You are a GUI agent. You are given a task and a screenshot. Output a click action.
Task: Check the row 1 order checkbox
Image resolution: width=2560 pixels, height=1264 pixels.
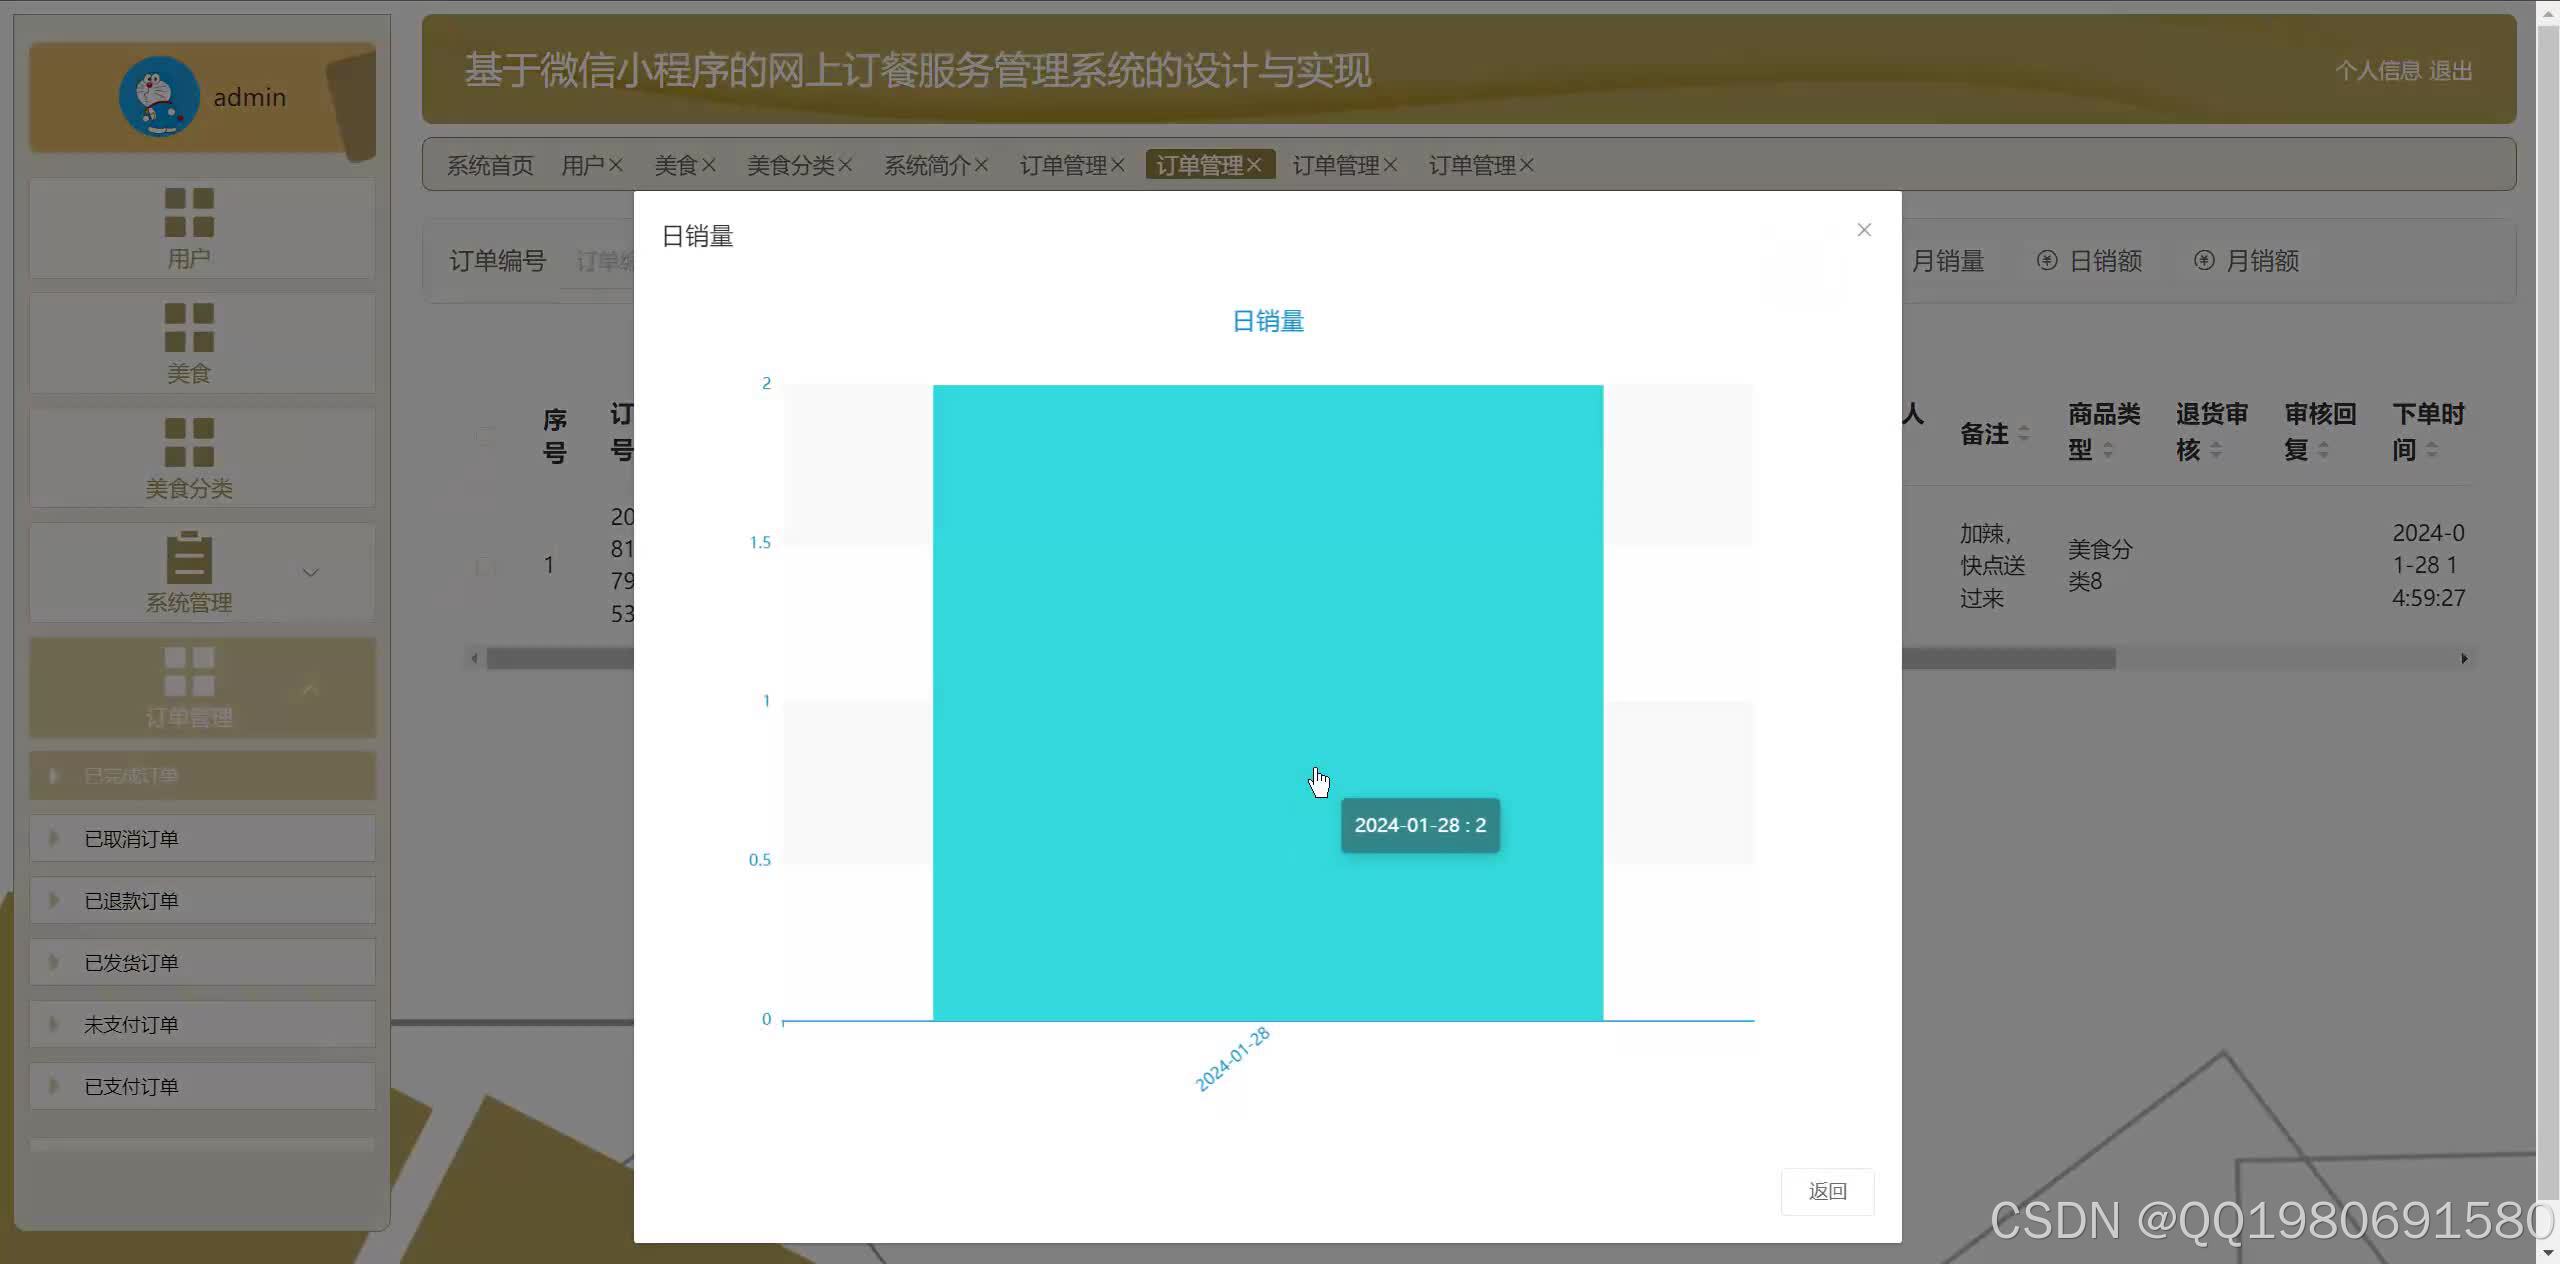click(485, 566)
